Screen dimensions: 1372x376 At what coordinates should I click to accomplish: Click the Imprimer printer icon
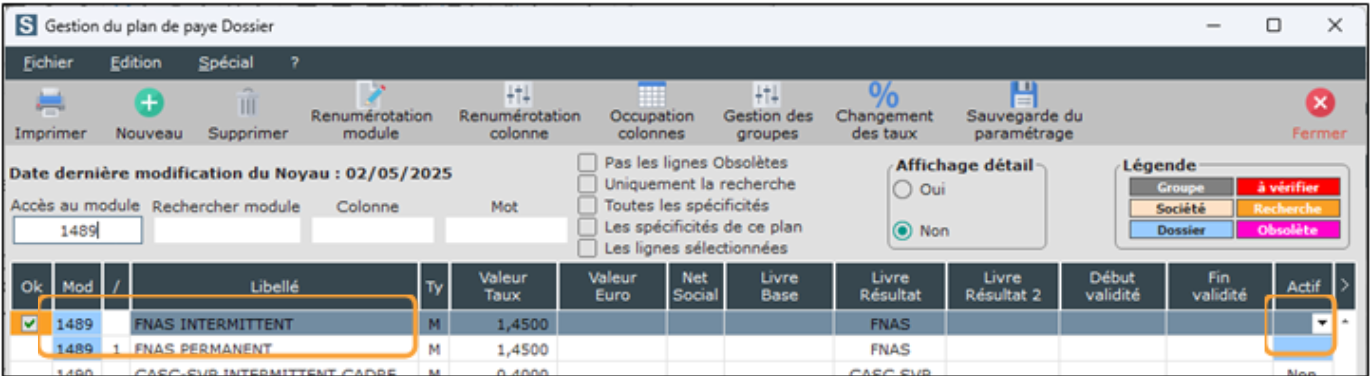click(51, 102)
